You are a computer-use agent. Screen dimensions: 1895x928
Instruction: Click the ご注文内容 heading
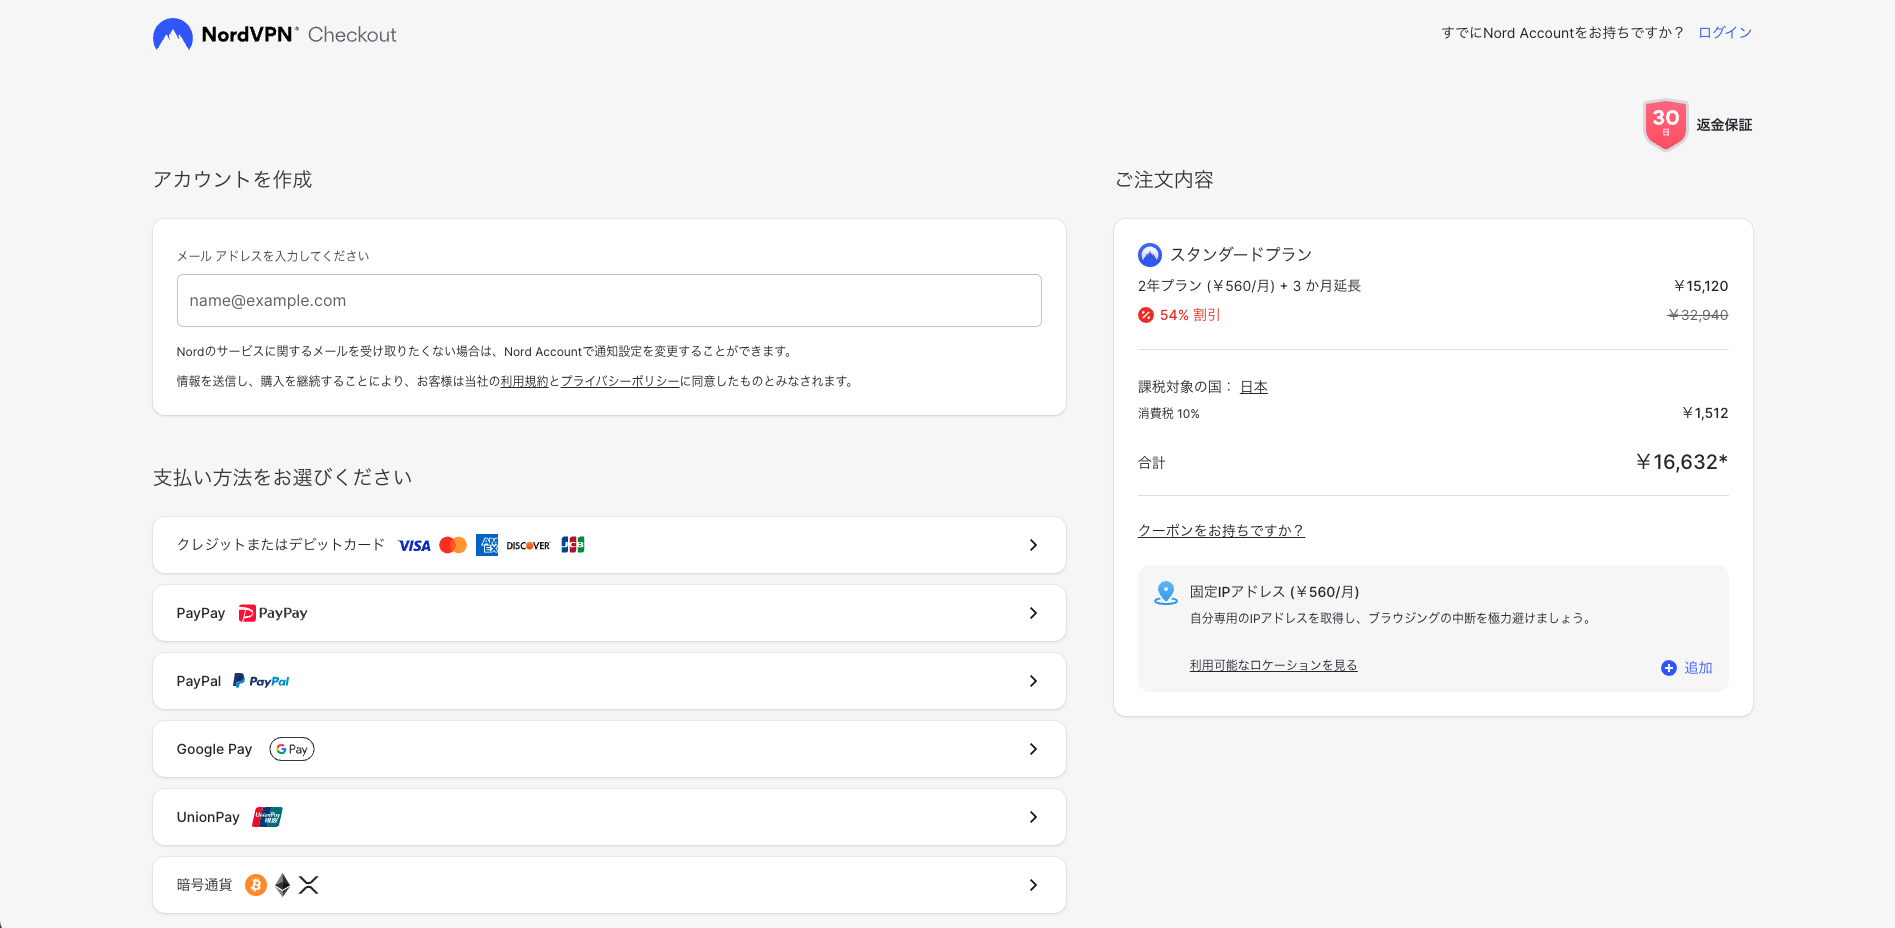click(x=1164, y=180)
